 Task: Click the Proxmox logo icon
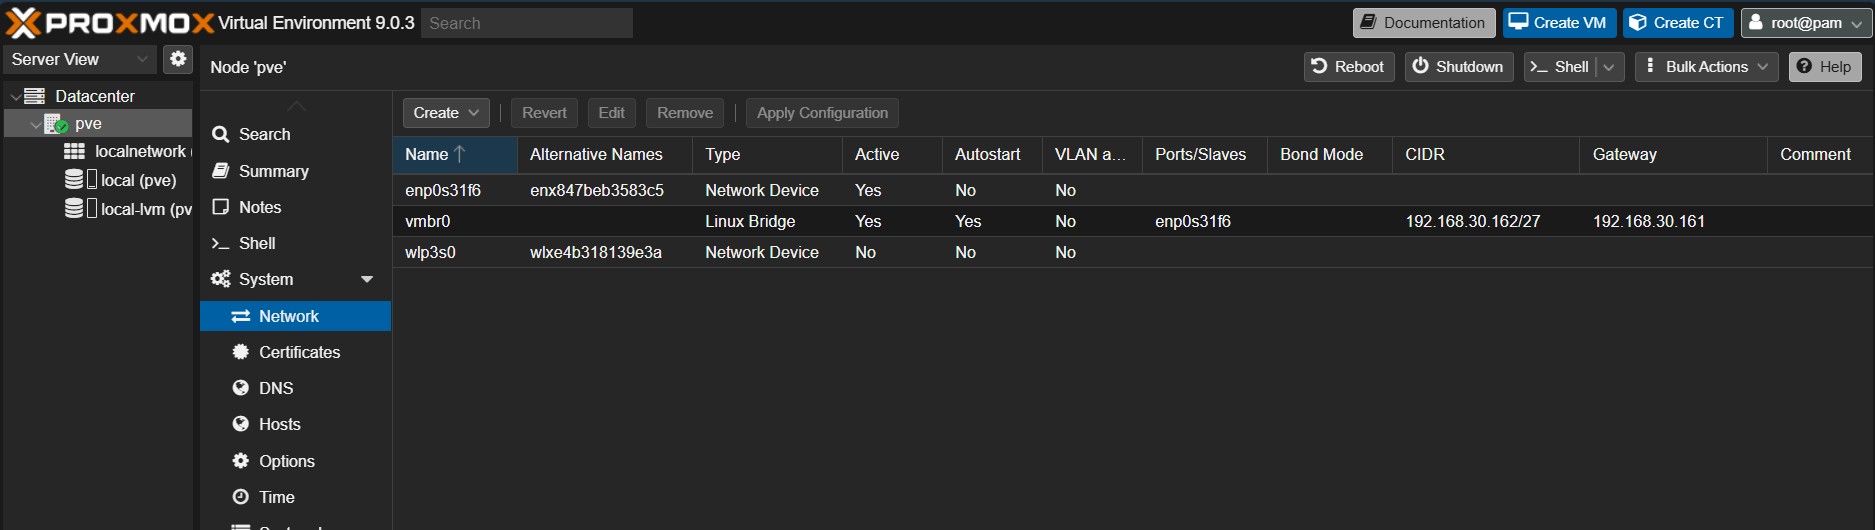point(22,22)
